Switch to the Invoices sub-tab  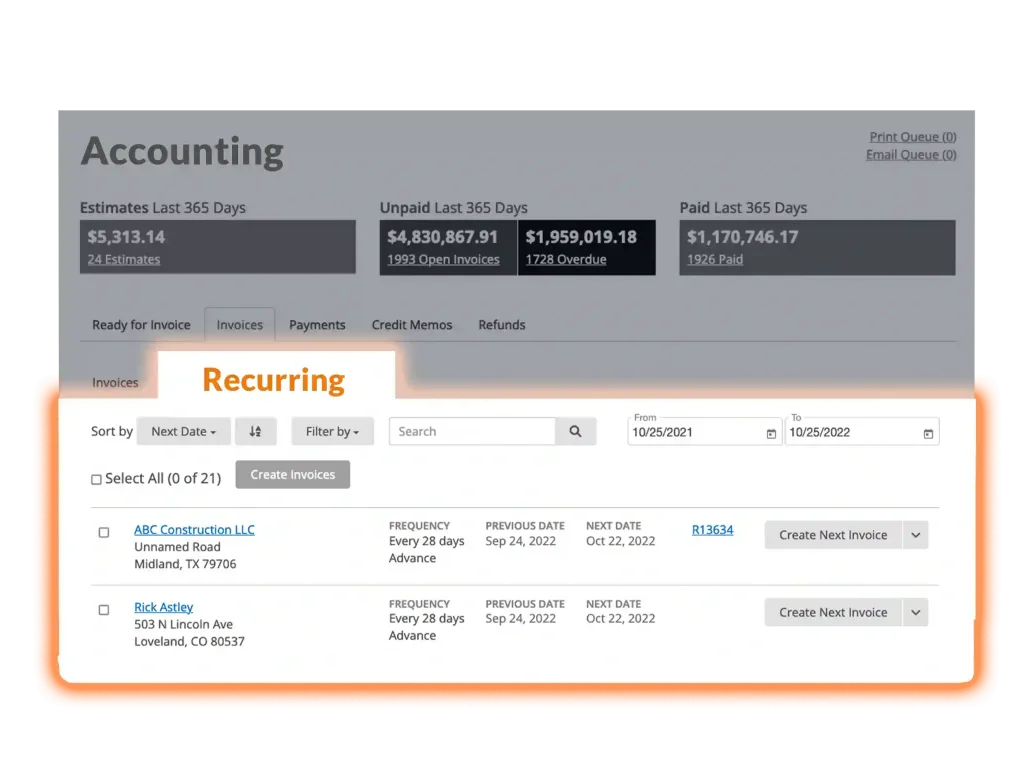(x=115, y=382)
